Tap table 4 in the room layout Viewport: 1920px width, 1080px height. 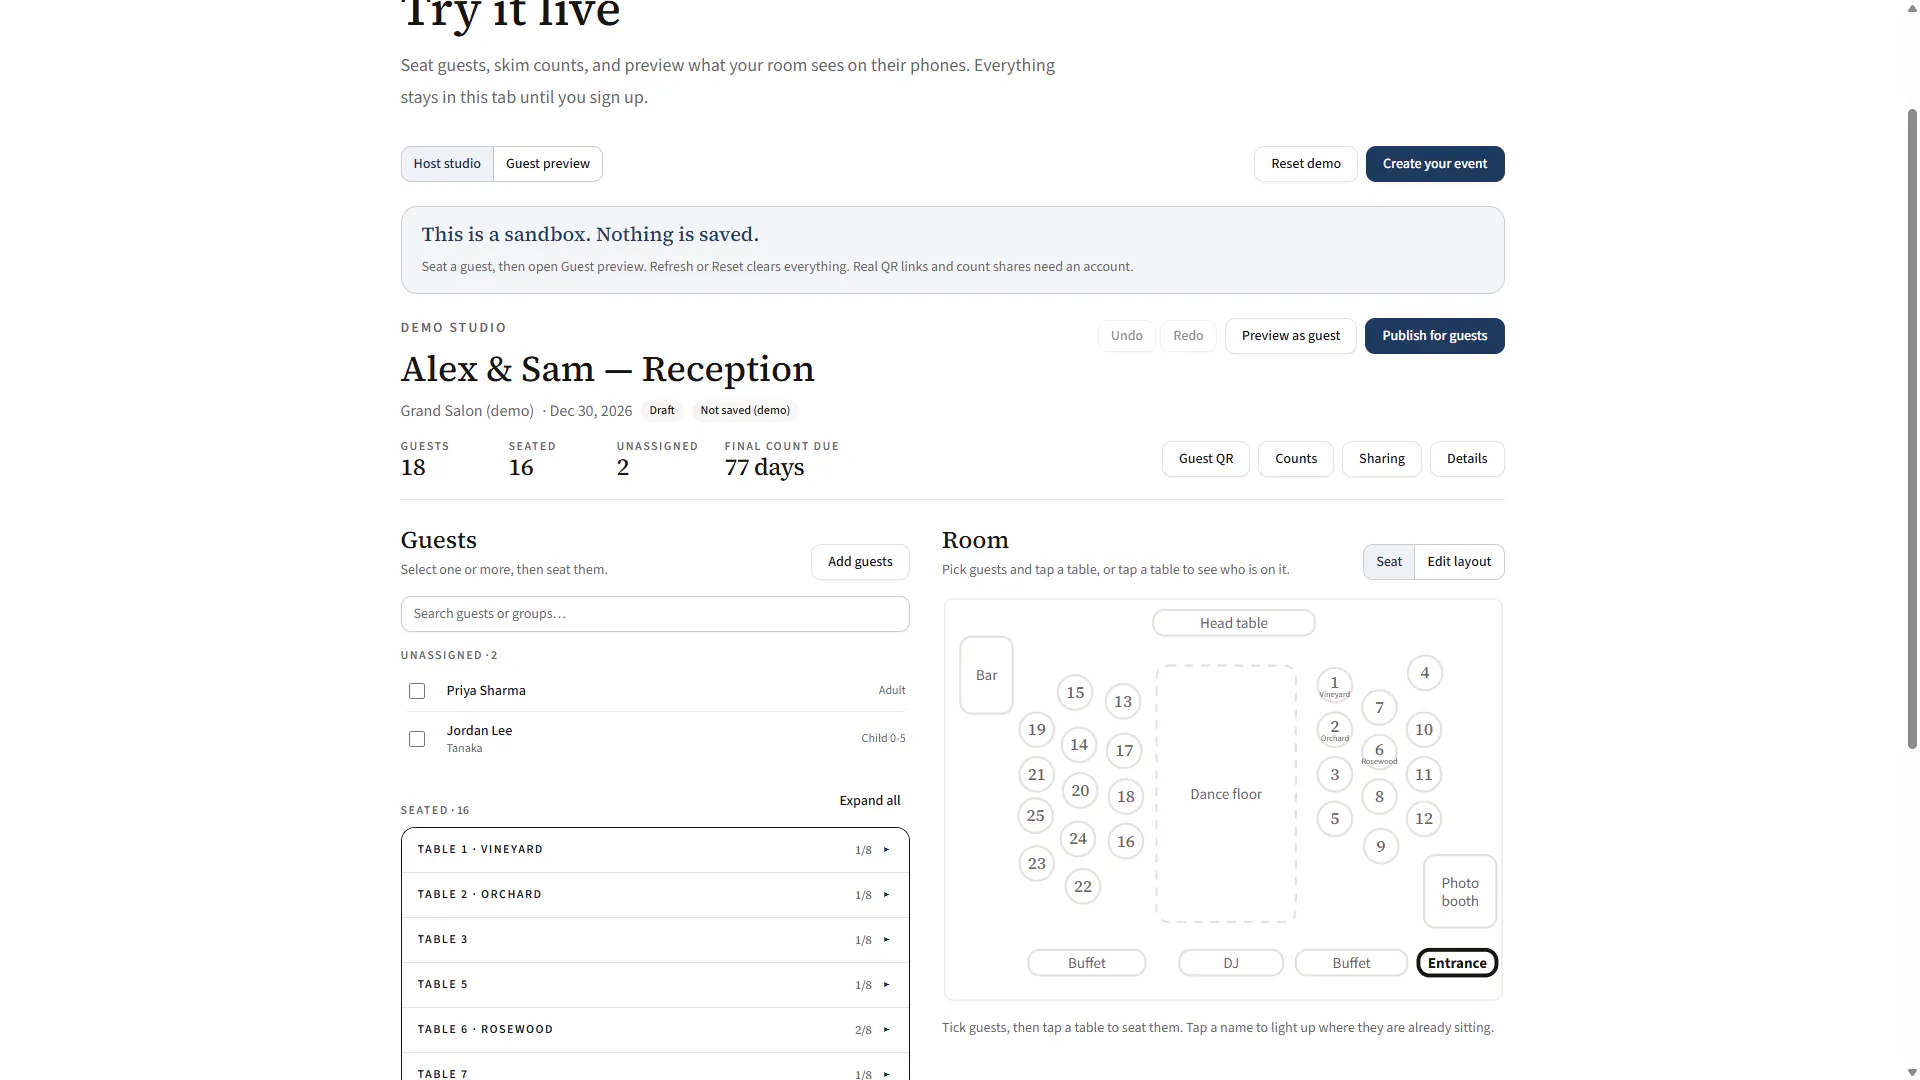(x=1425, y=673)
